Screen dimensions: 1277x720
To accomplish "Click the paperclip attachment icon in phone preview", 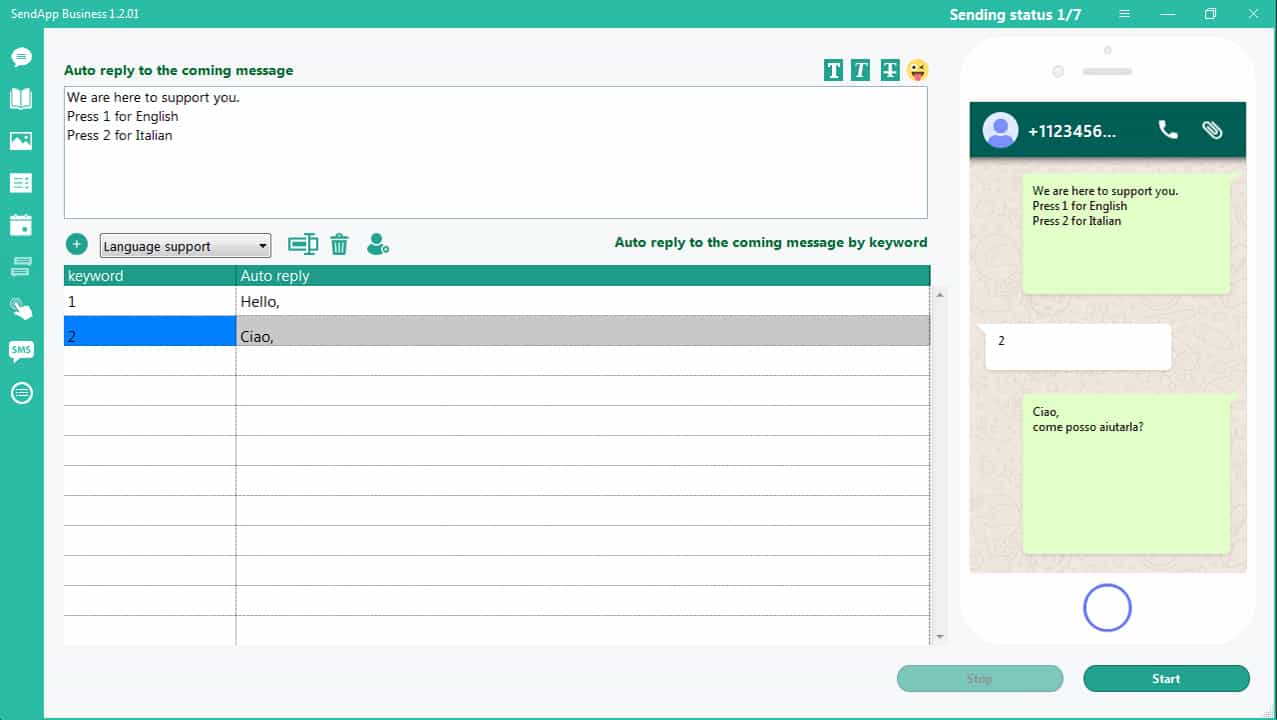I will pos(1212,130).
